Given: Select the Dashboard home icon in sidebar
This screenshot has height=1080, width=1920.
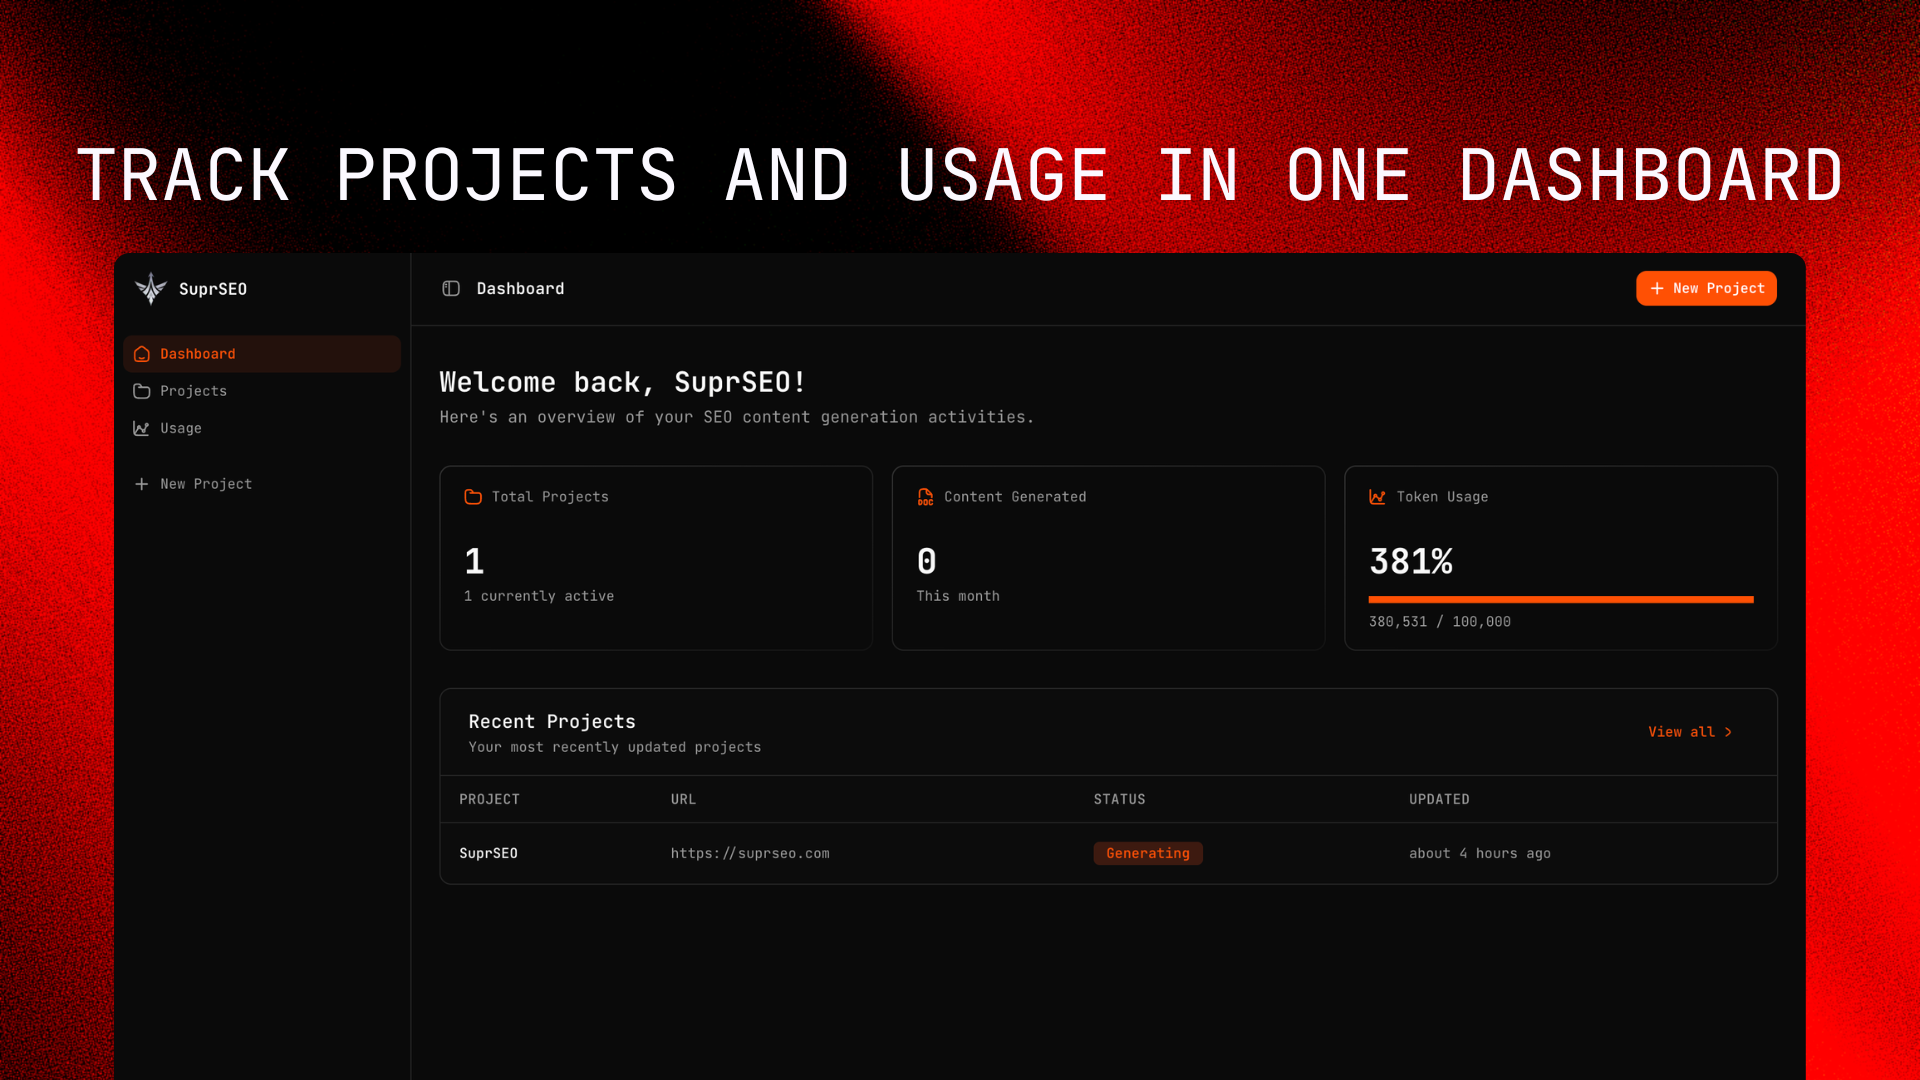Looking at the screenshot, I should (x=141, y=353).
